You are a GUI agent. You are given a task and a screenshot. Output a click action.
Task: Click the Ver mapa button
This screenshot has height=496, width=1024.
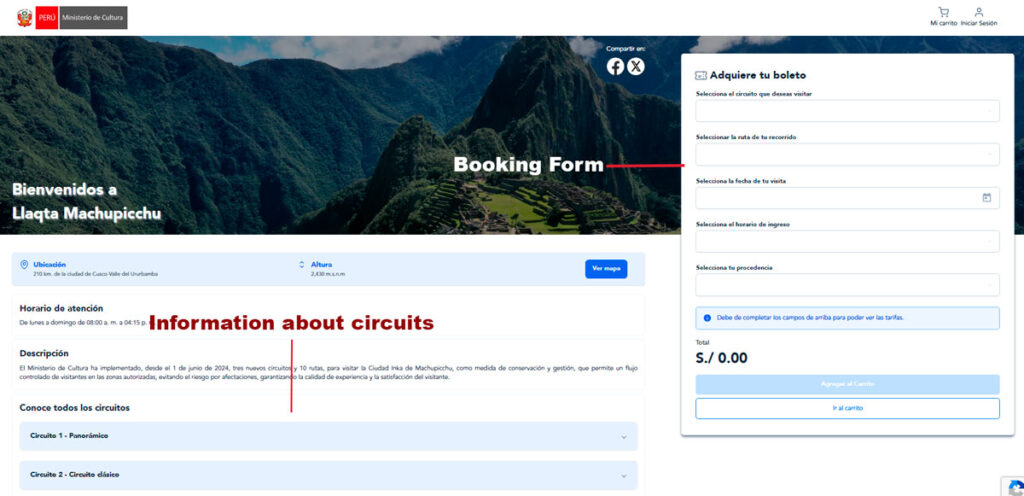[x=606, y=268]
